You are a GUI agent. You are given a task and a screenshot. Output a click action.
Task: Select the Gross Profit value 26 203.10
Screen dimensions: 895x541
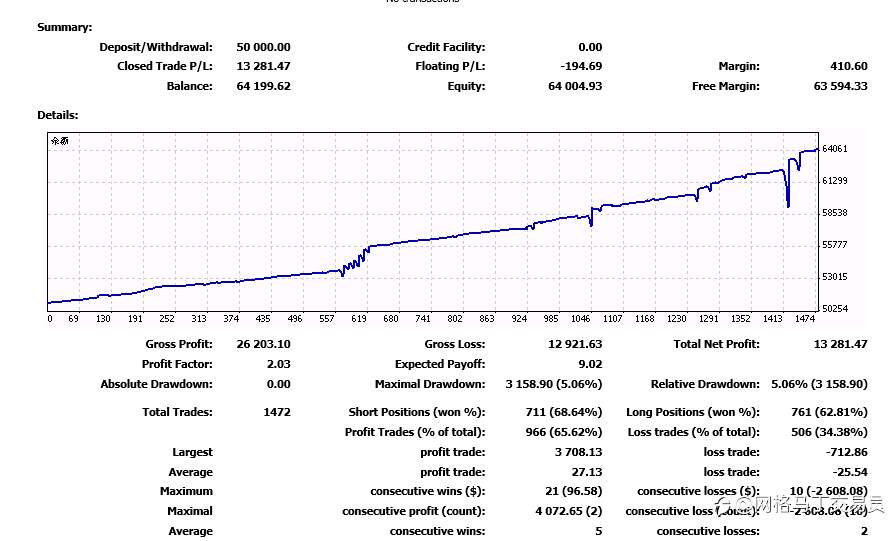[263, 344]
